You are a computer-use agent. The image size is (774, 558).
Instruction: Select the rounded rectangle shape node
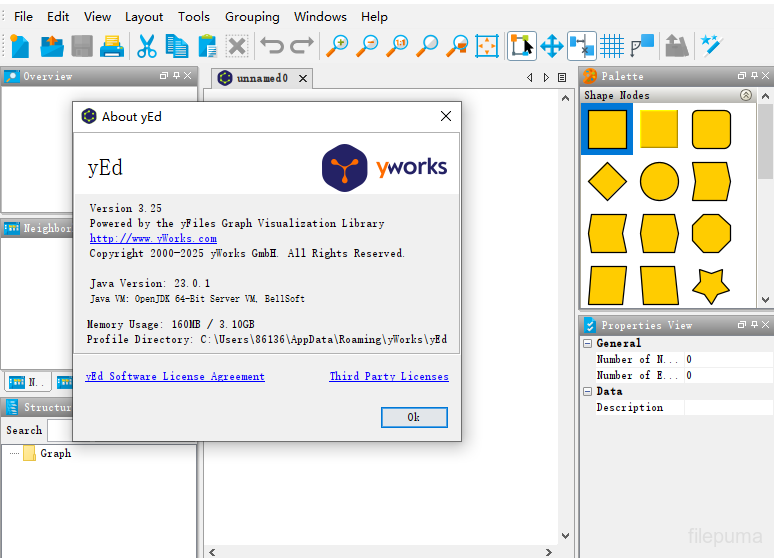[711, 129]
